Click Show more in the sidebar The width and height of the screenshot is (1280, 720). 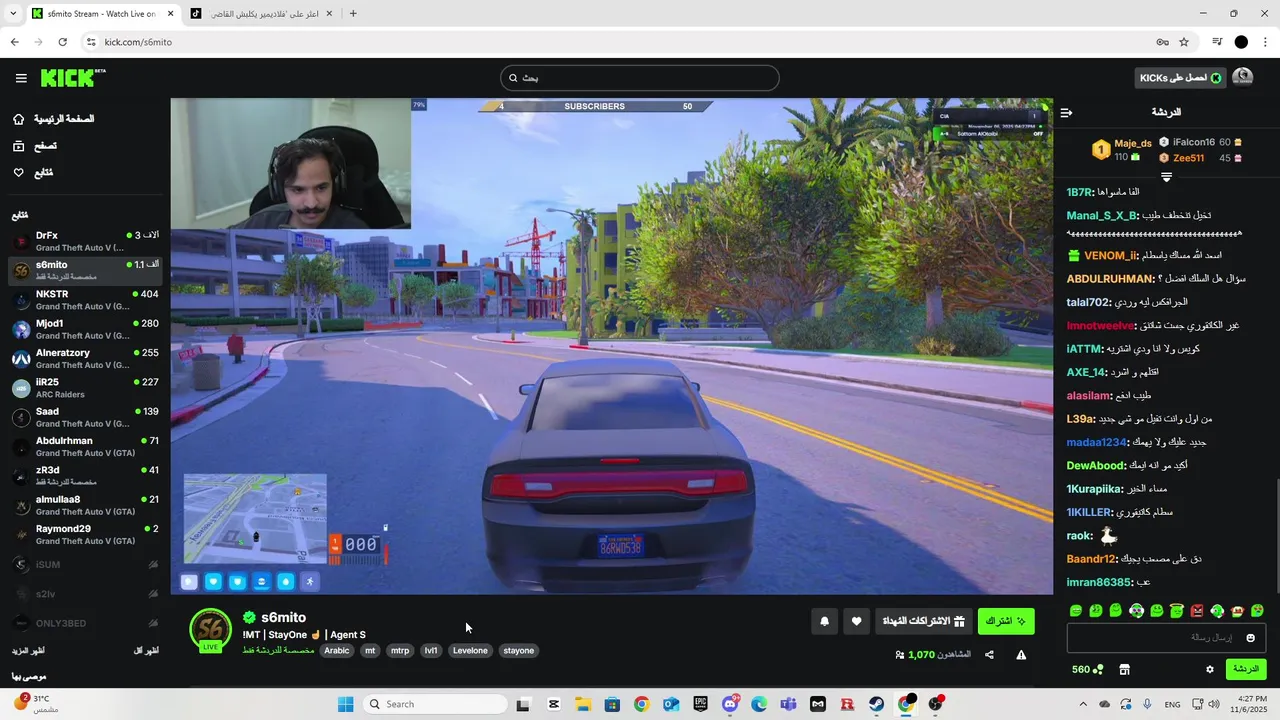pyautogui.click(x=29, y=651)
